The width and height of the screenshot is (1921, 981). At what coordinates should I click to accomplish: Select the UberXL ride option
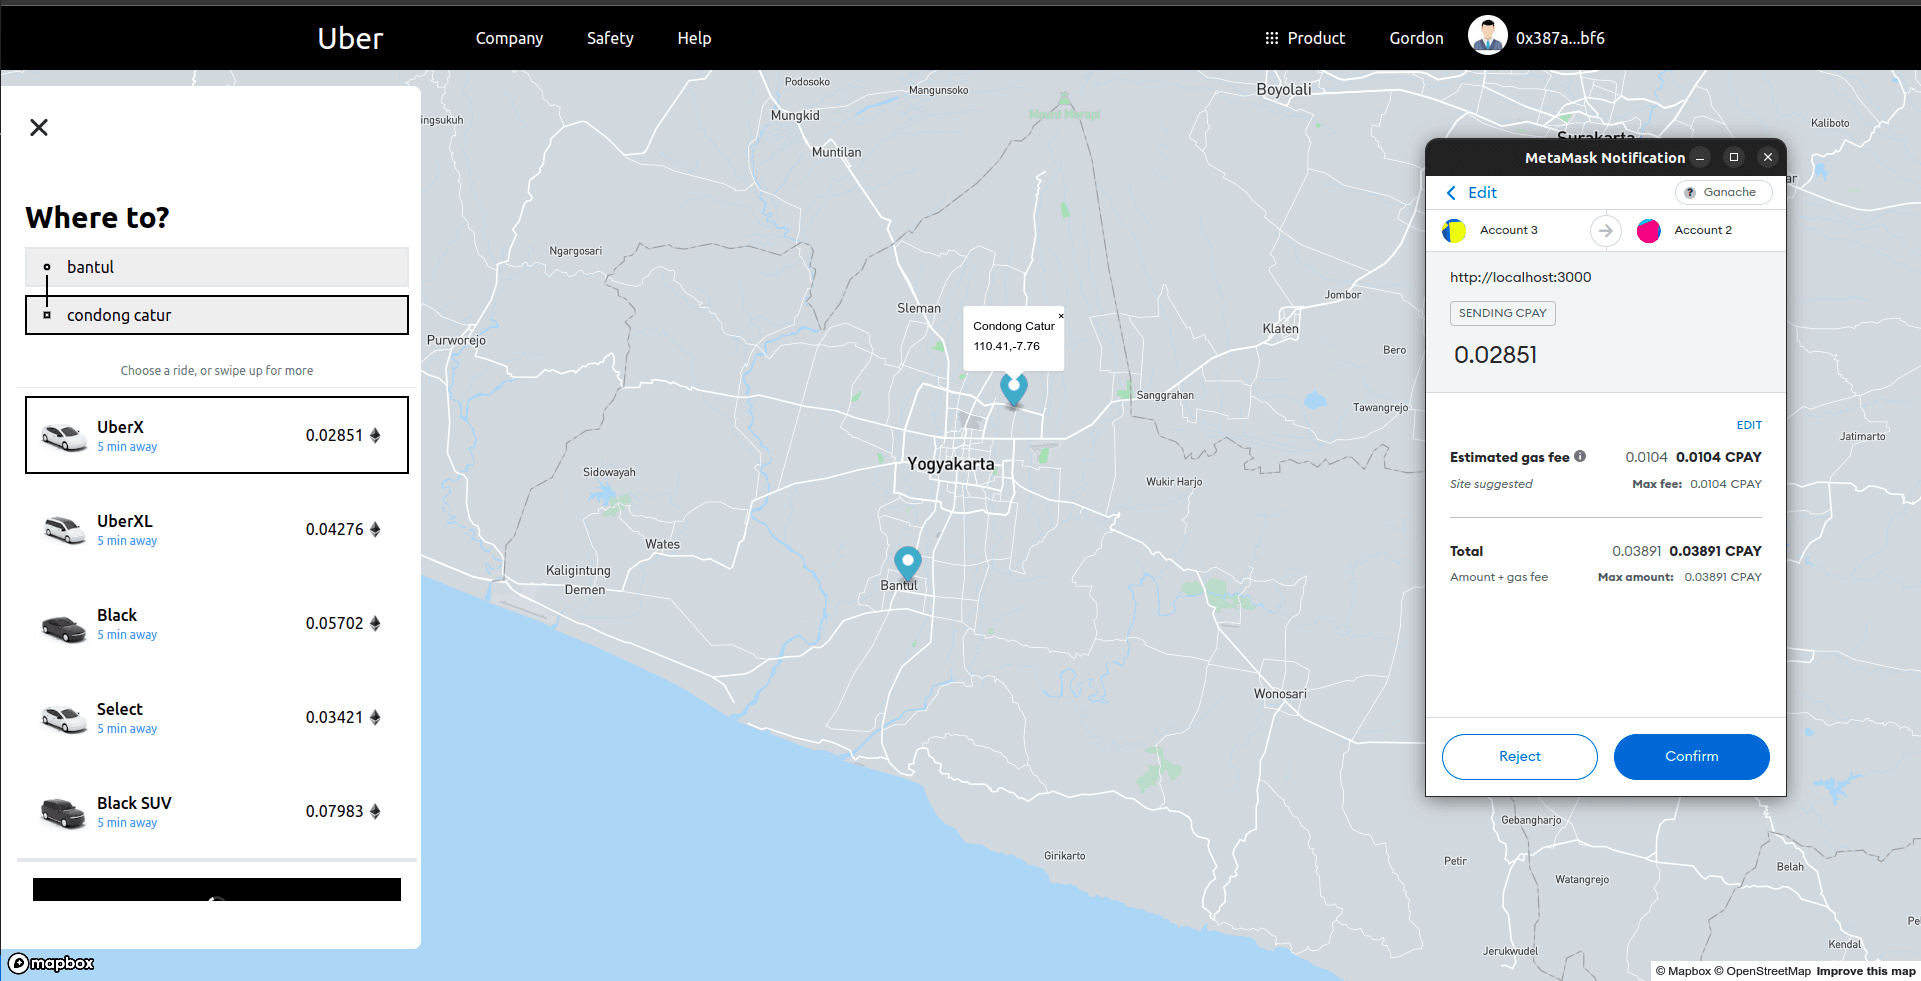217,529
